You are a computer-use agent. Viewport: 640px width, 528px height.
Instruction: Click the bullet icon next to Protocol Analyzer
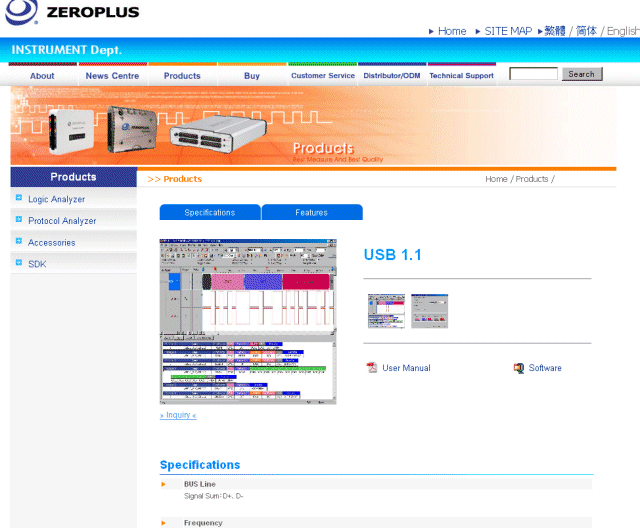tap(19, 220)
